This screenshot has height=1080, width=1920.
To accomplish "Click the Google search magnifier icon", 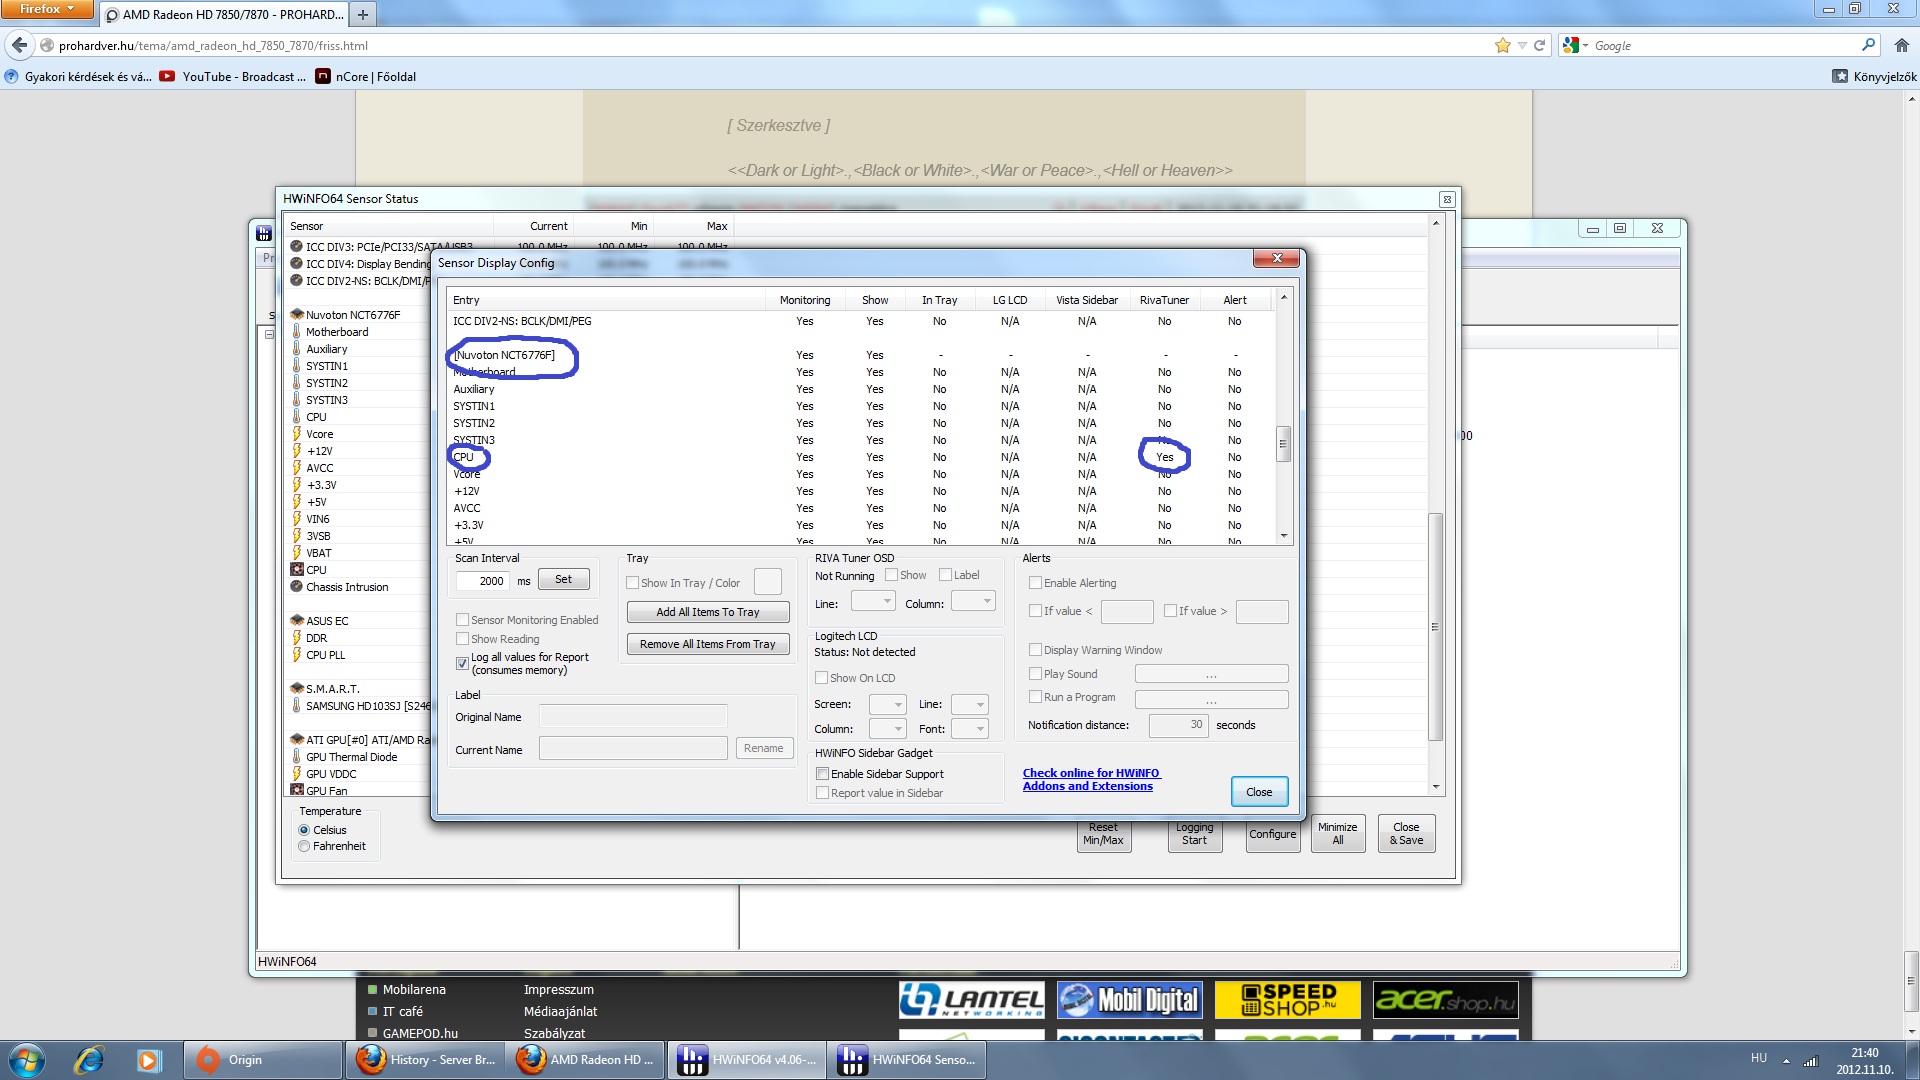I will (x=1868, y=45).
